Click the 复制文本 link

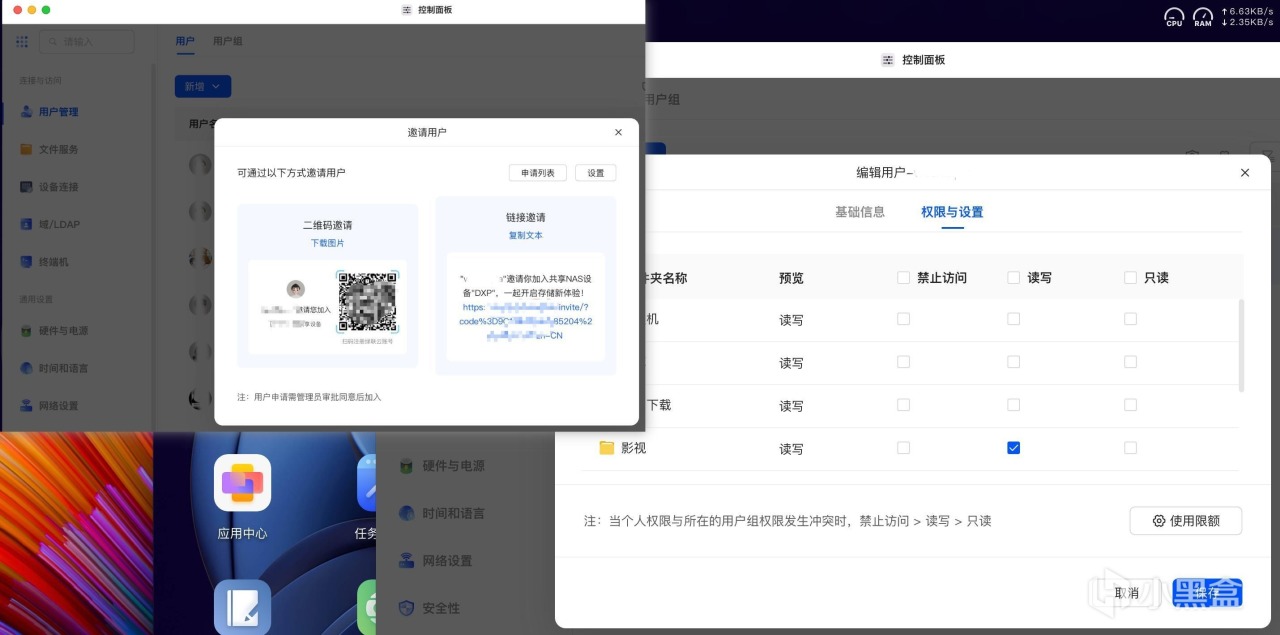[x=526, y=236]
